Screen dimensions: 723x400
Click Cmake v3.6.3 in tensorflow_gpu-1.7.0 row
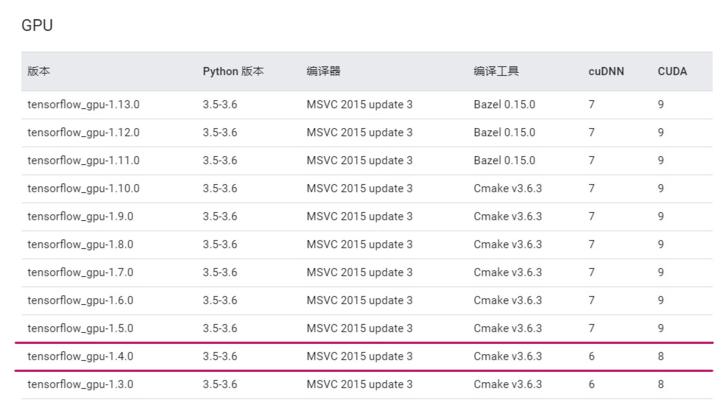coord(508,272)
